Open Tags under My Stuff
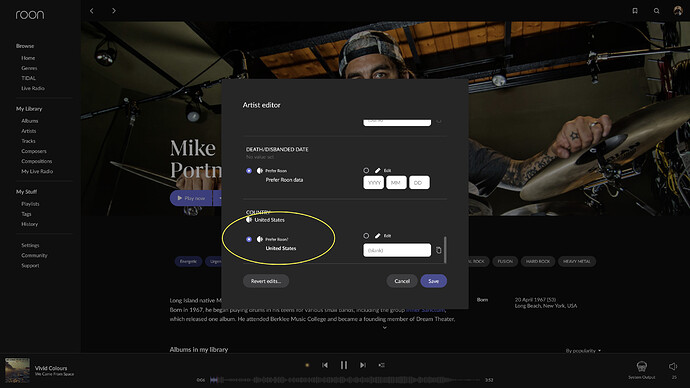The width and height of the screenshot is (690, 388). point(26,214)
